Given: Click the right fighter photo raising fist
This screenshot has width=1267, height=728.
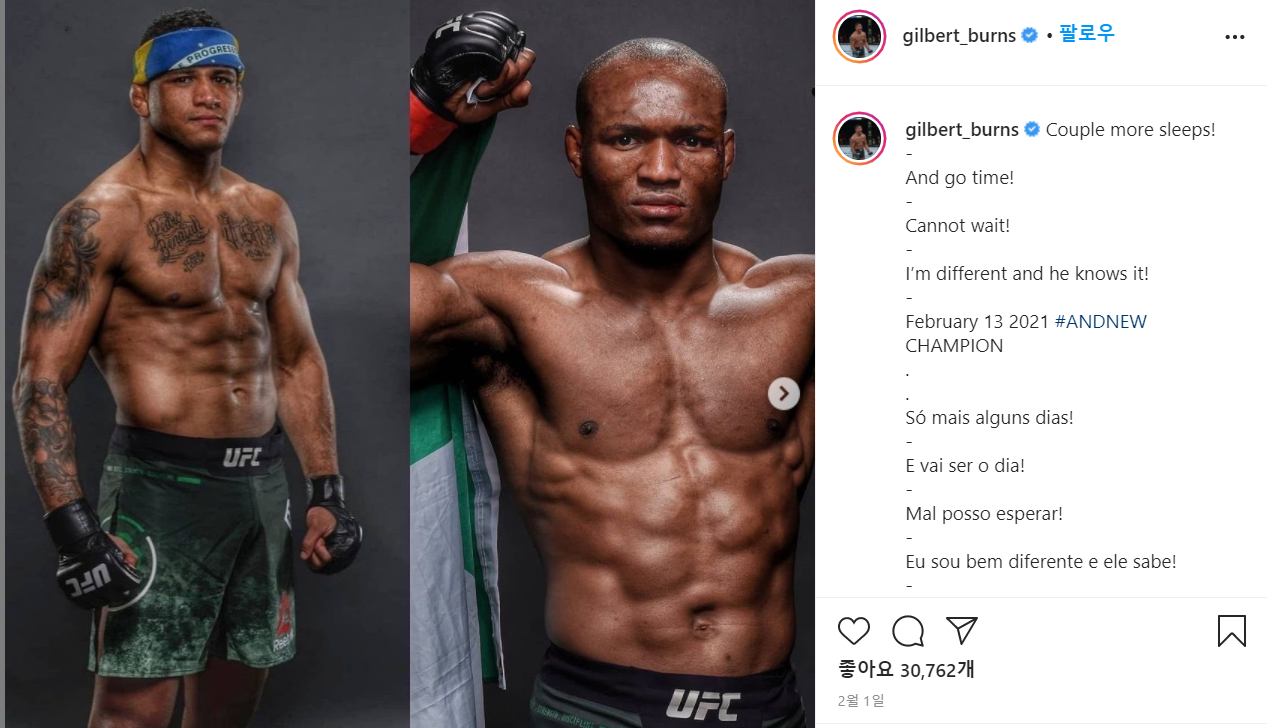Looking at the screenshot, I should pyautogui.click(x=612, y=364).
